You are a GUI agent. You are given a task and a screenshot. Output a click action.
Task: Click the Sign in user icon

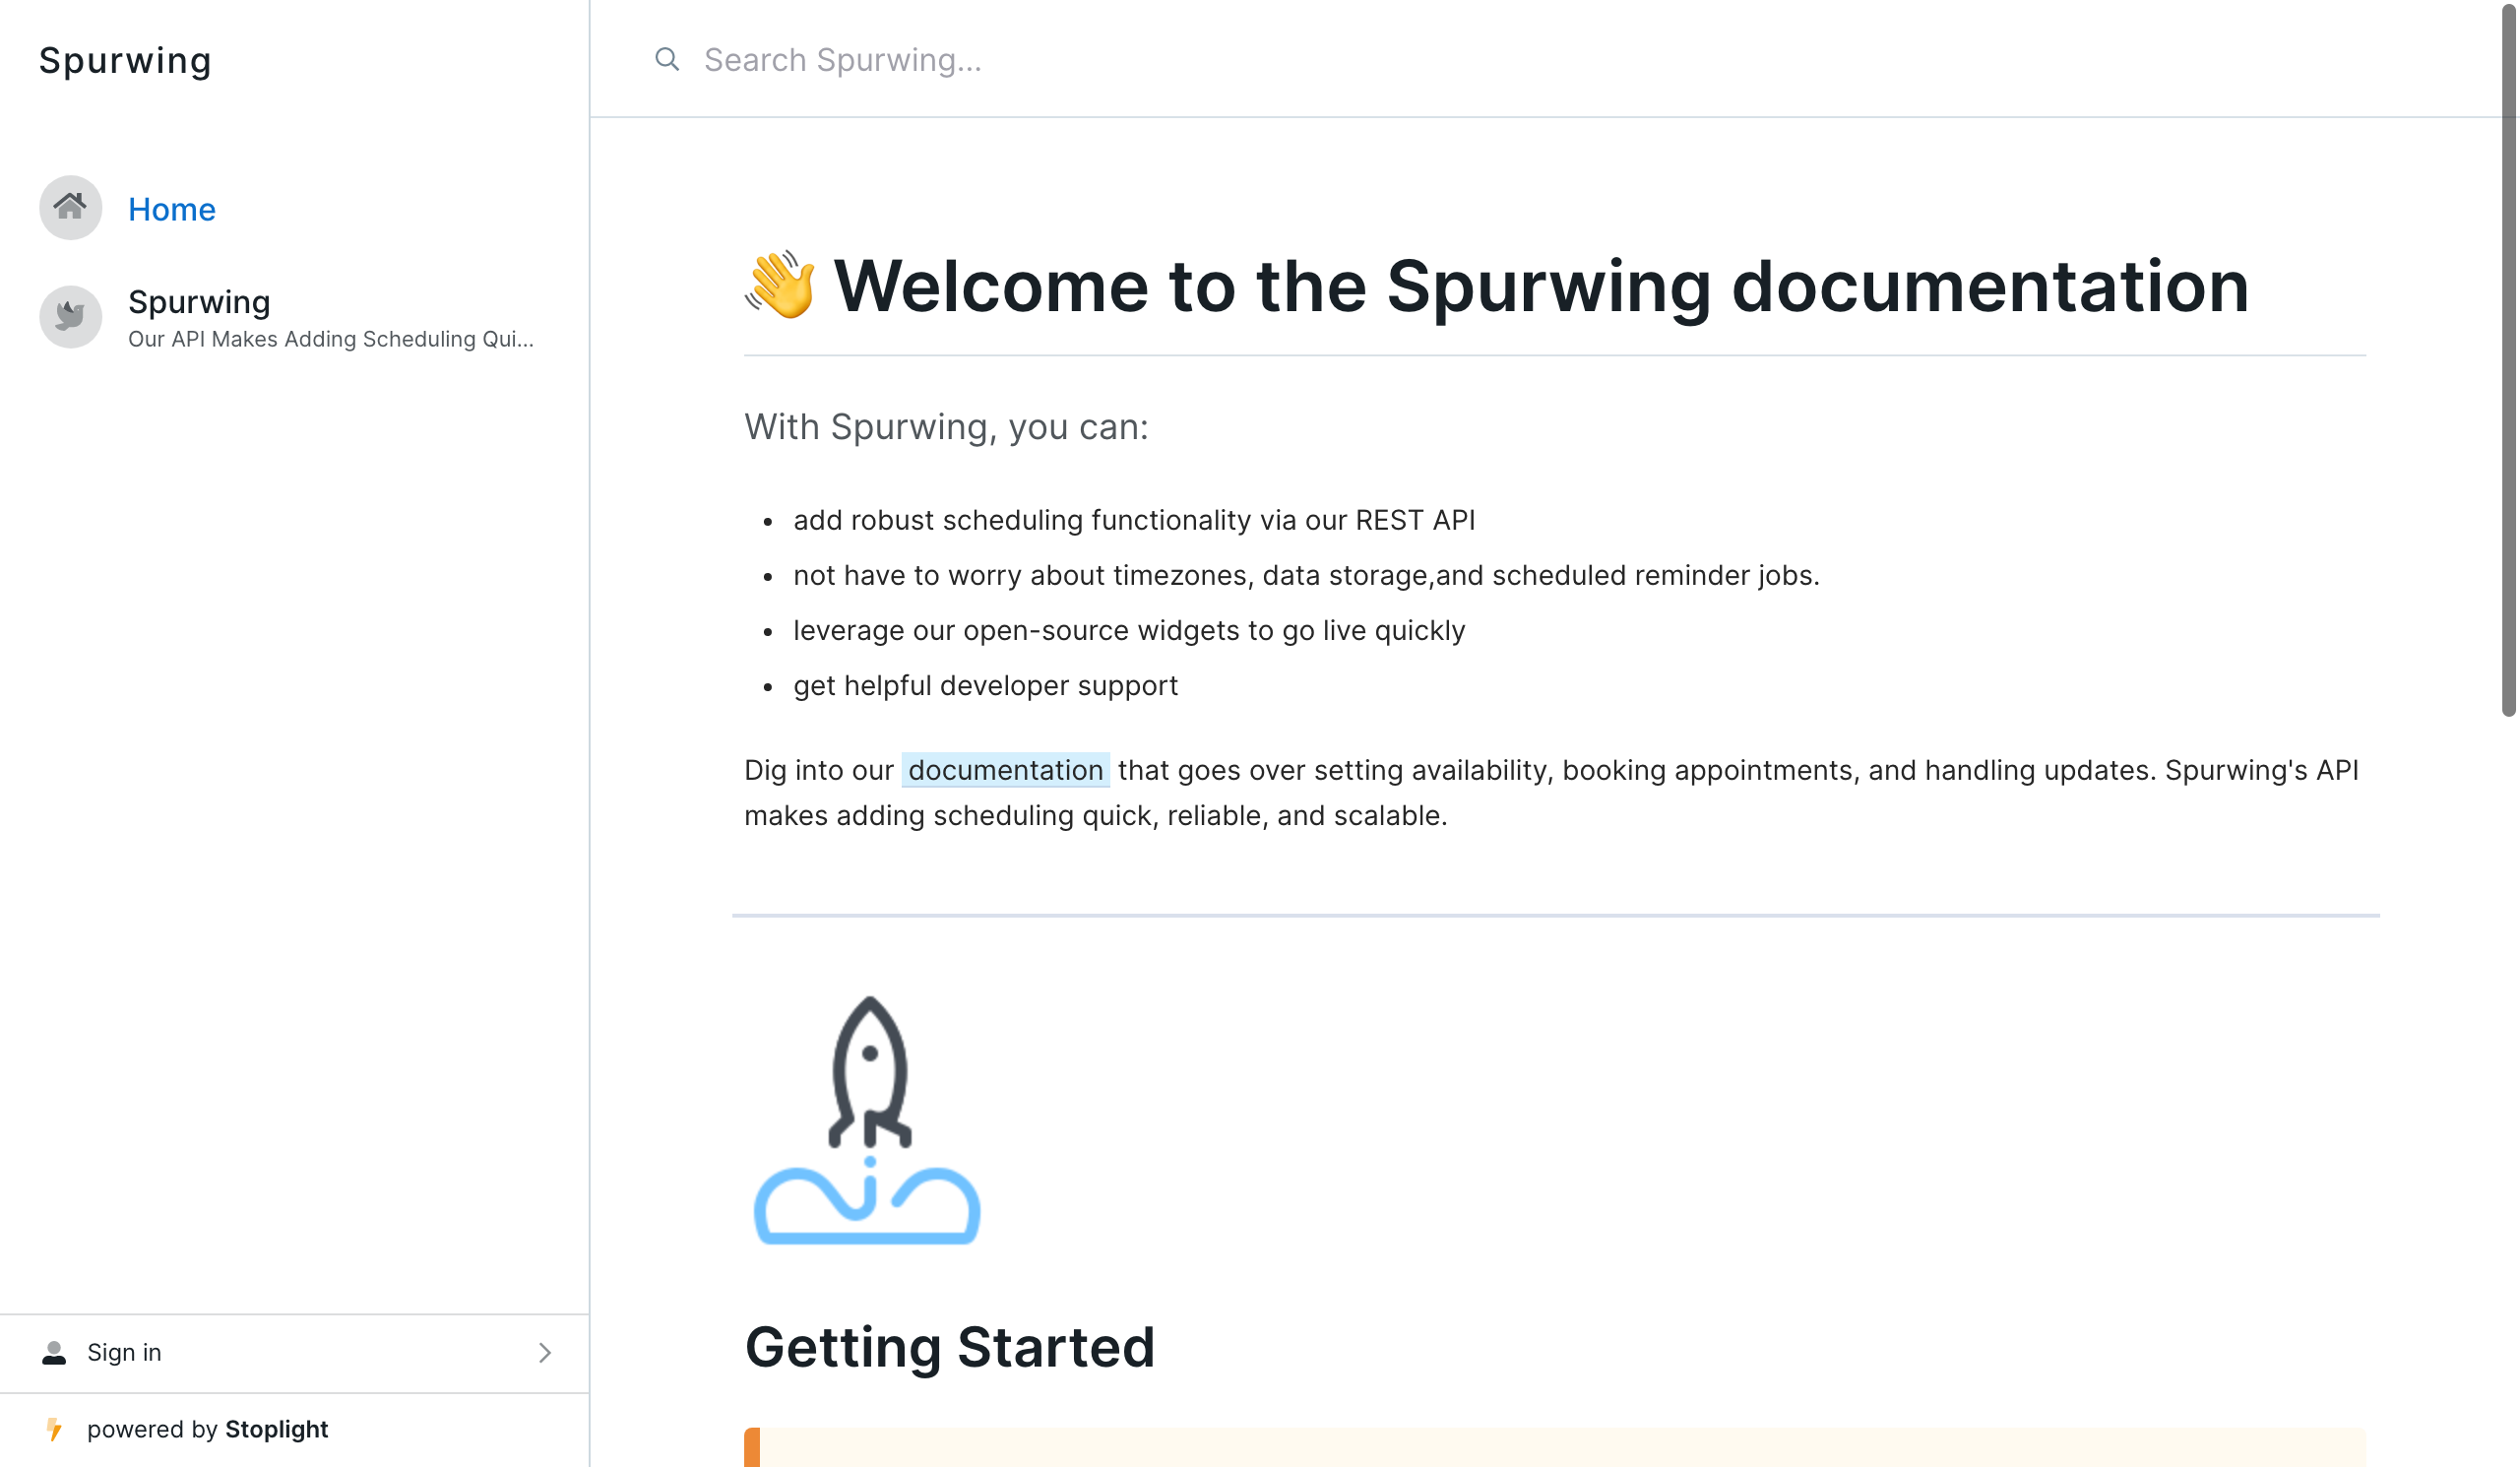pos(54,1354)
